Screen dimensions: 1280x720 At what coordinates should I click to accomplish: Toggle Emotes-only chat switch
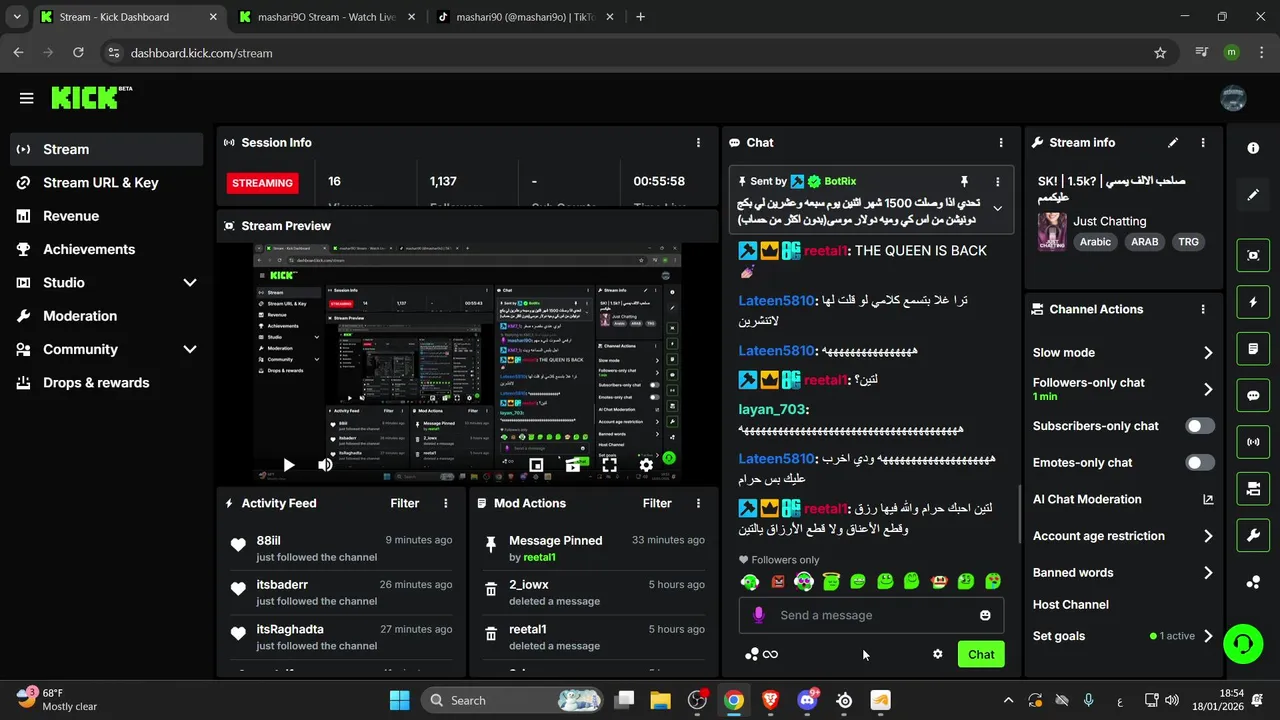point(1200,463)
